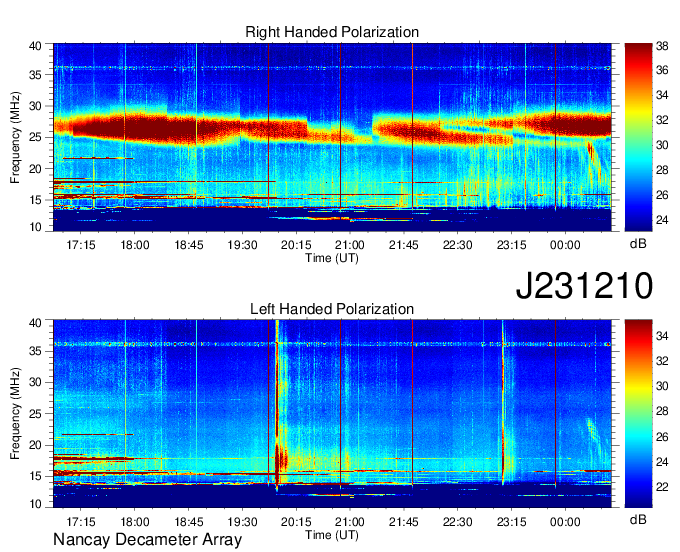Viewport: 680px width, 552px height.
Task: Click the 22 dB label on bottom color scale
Action: [662, 487]
